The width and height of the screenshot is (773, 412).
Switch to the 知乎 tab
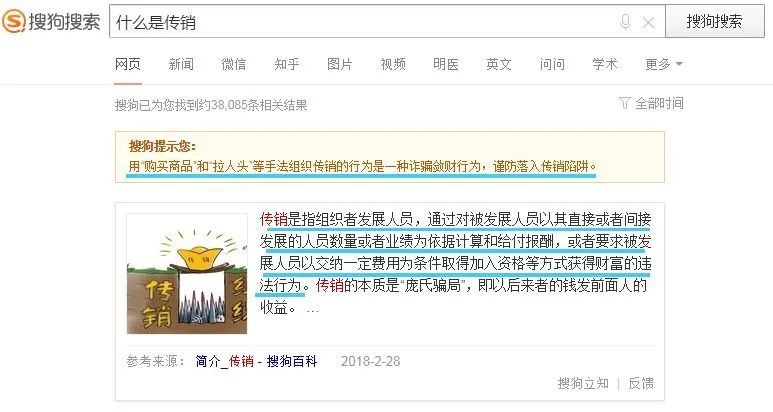[287, 64]
